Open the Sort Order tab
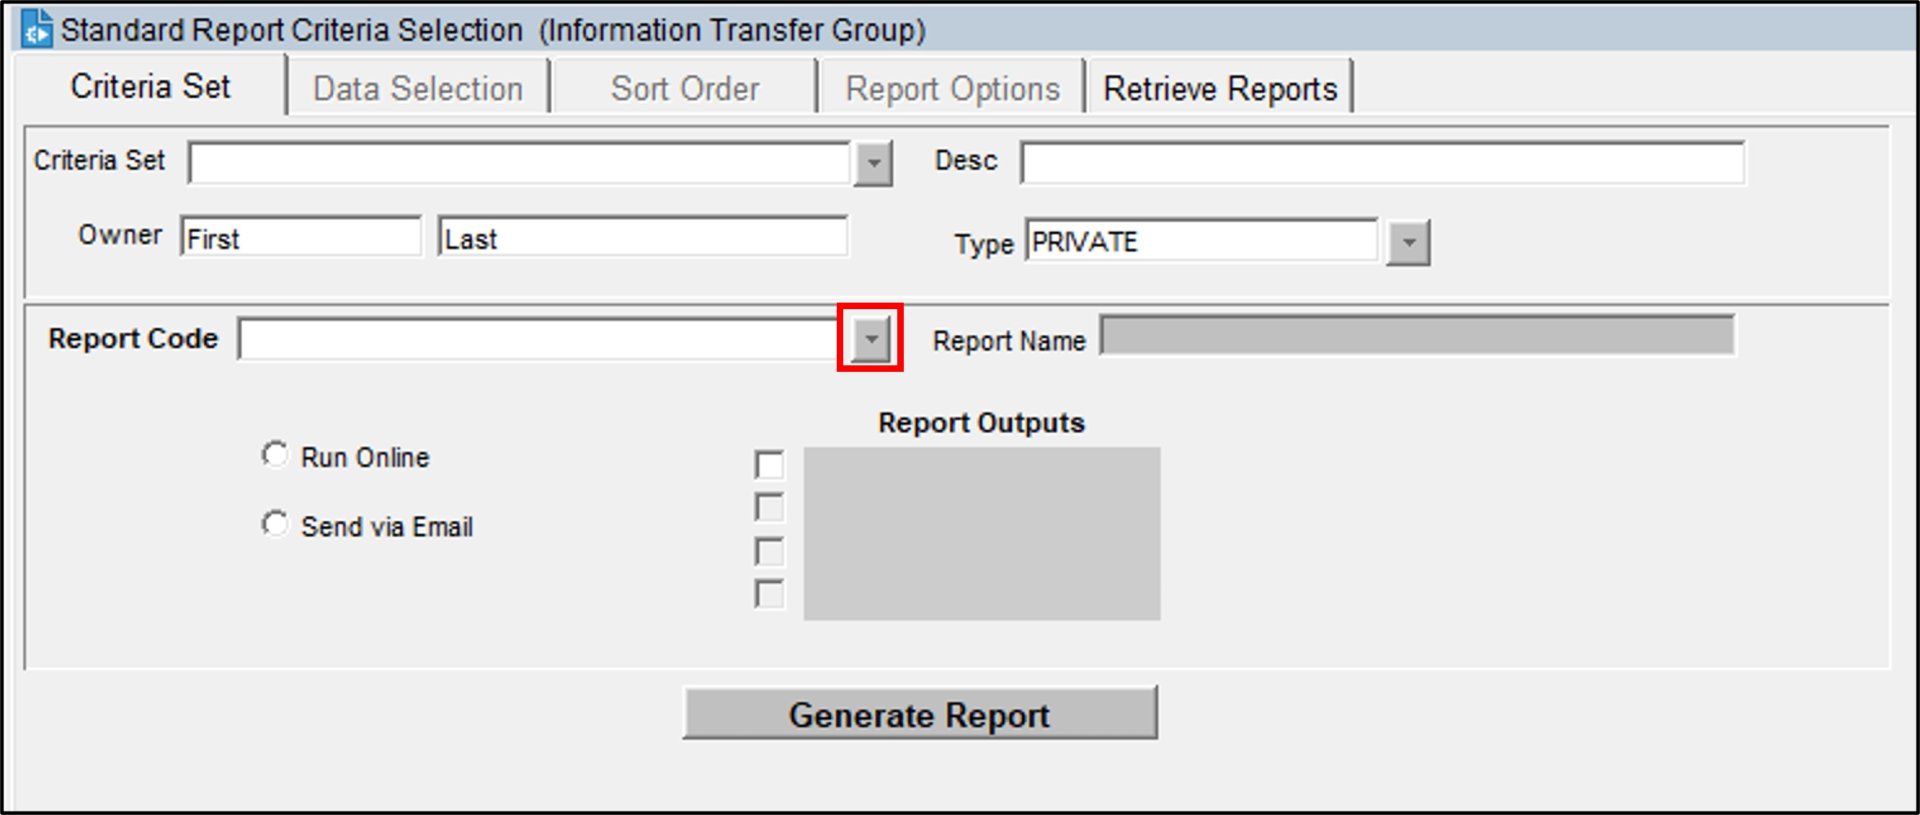The image size is (1920, 815). pyautogui.click(x=685, y=89)
